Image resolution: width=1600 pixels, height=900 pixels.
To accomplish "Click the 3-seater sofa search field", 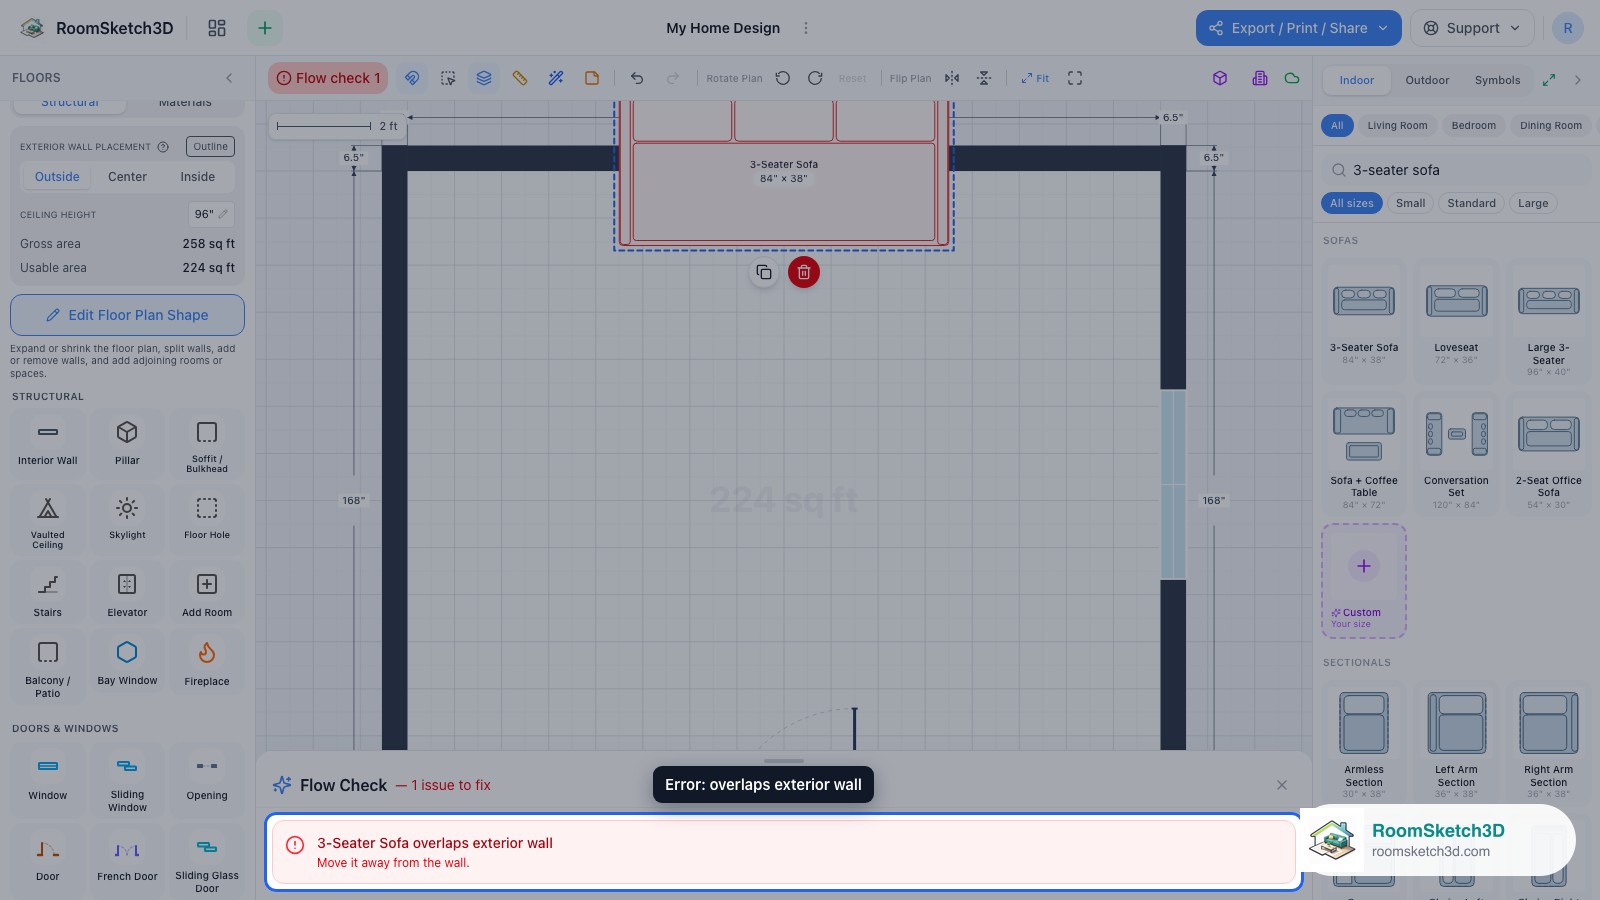I will coord(1456,170).
